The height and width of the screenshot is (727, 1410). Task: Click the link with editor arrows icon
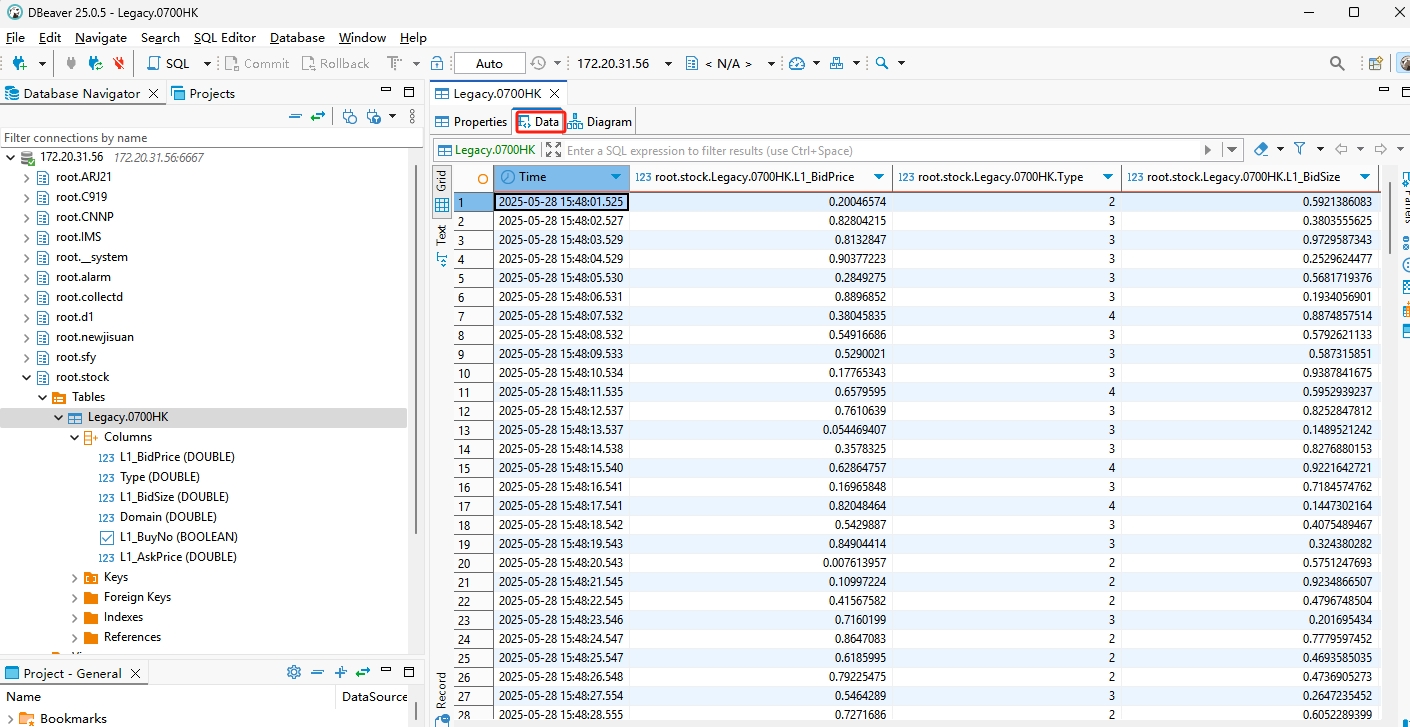click(x=318, y=116)
